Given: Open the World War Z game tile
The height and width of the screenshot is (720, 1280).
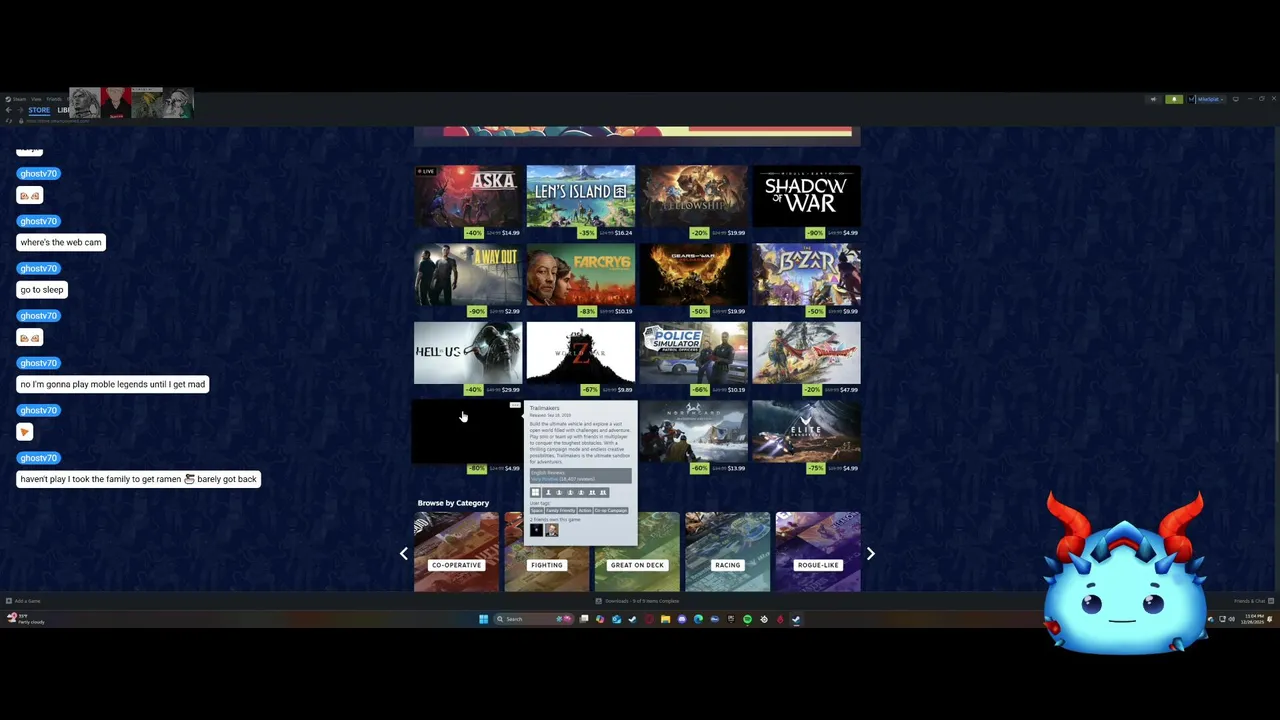Looking at the screenshot, I should point(580,358).
